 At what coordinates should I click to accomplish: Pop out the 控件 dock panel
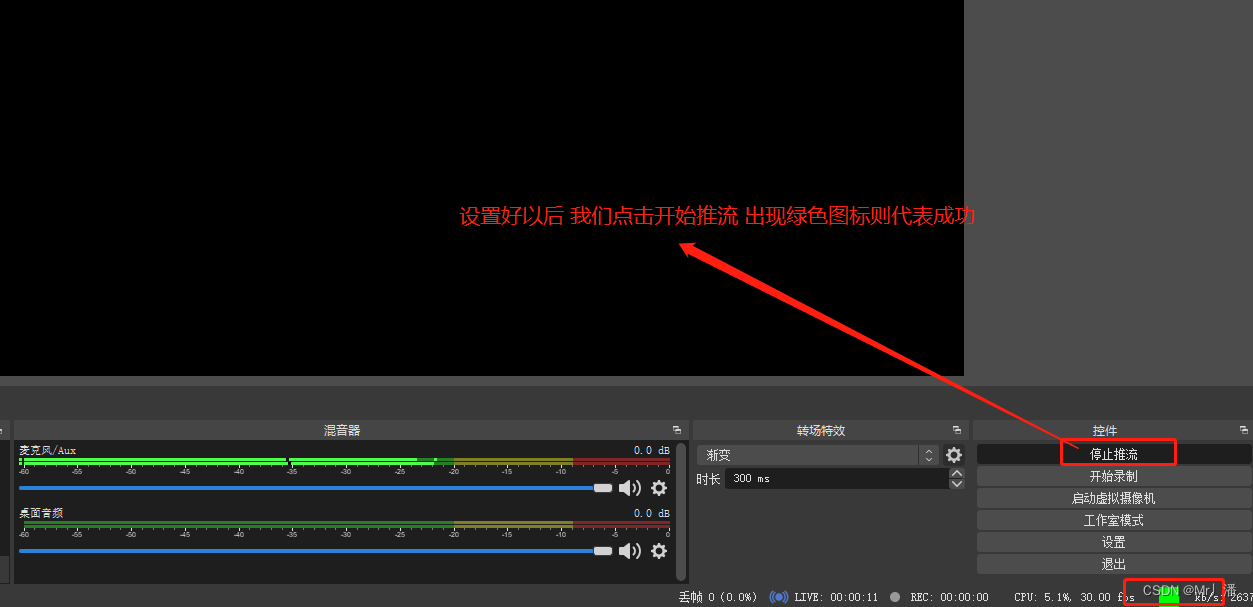(x=1243, y=430)
